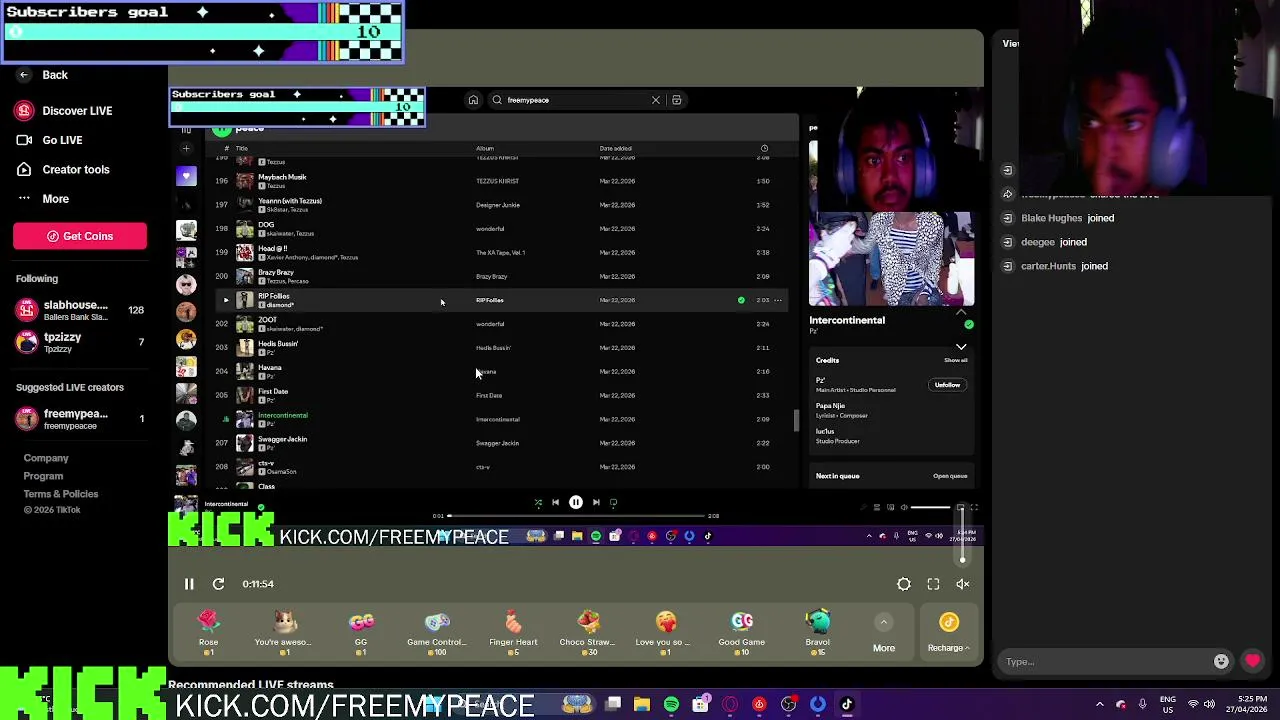Play track RIP Follies

(x=225, y=300)
